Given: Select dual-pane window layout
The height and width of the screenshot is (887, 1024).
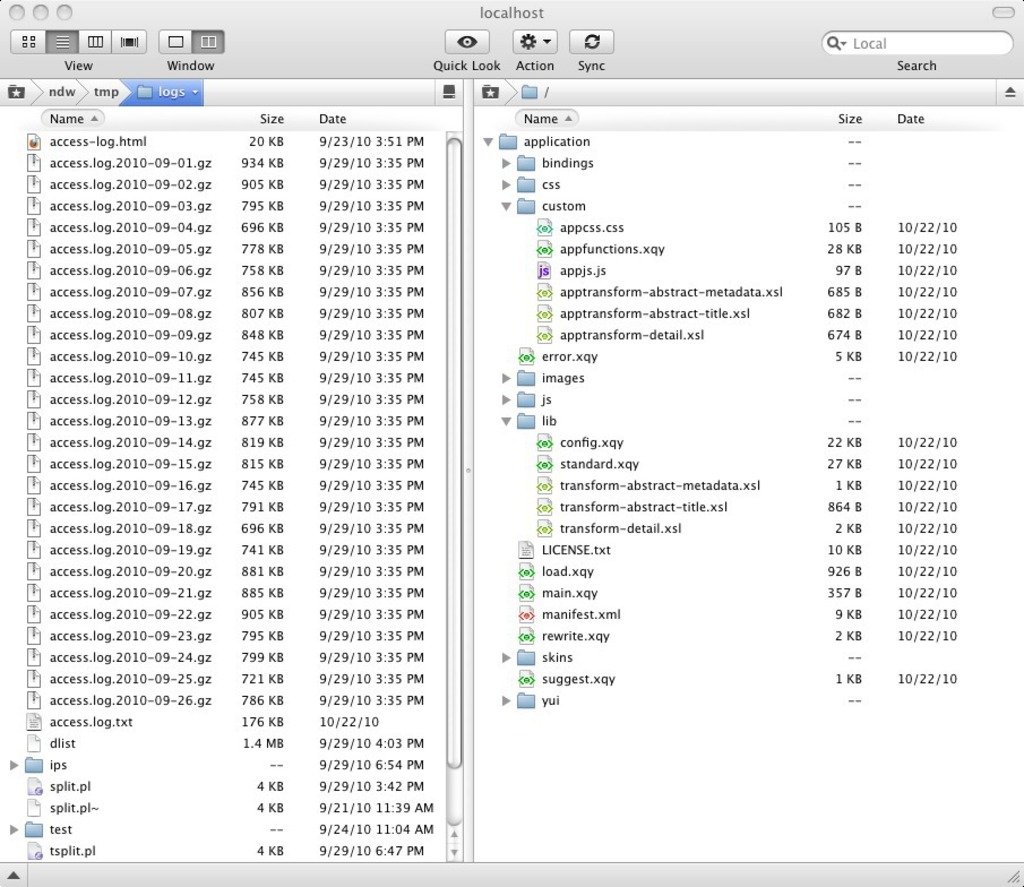Looking at the screenshot, I should pos(208,42).
